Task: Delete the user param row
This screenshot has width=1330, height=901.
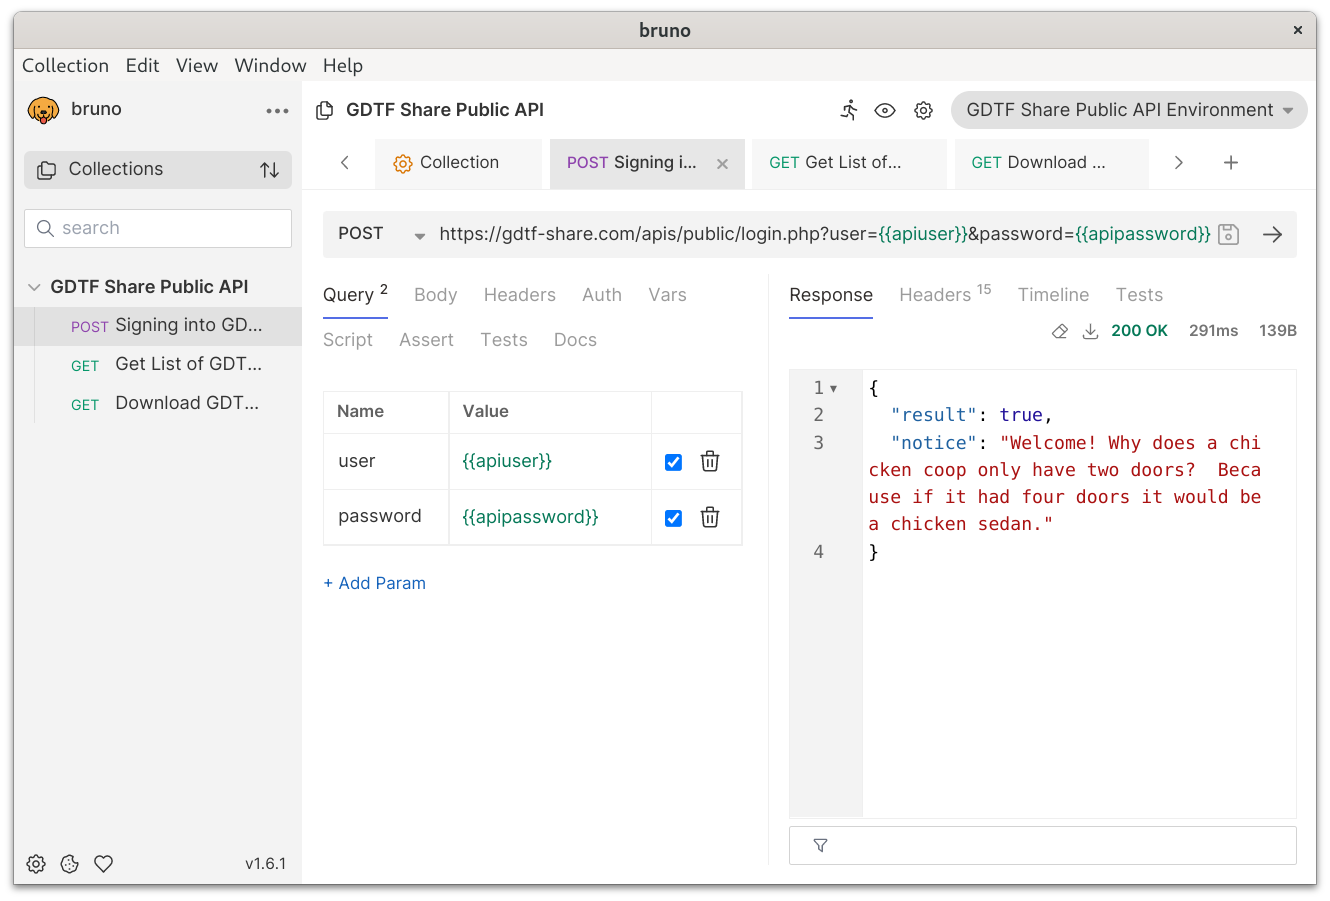Action: (x=710, y=461)
